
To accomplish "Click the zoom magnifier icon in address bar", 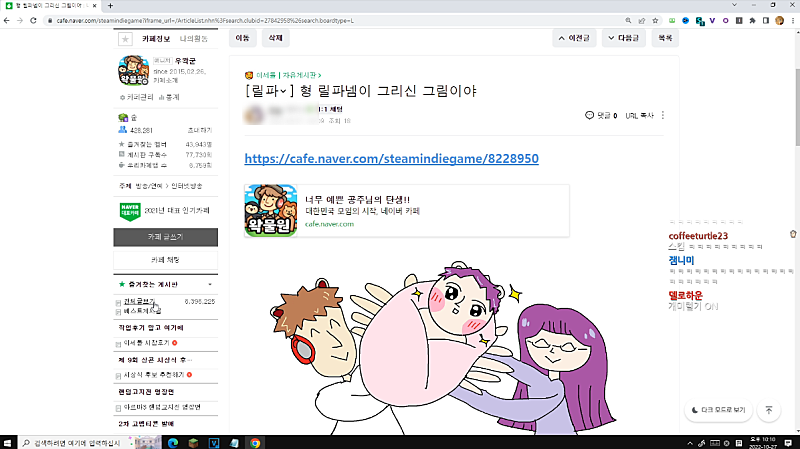I will pos(628,20).
